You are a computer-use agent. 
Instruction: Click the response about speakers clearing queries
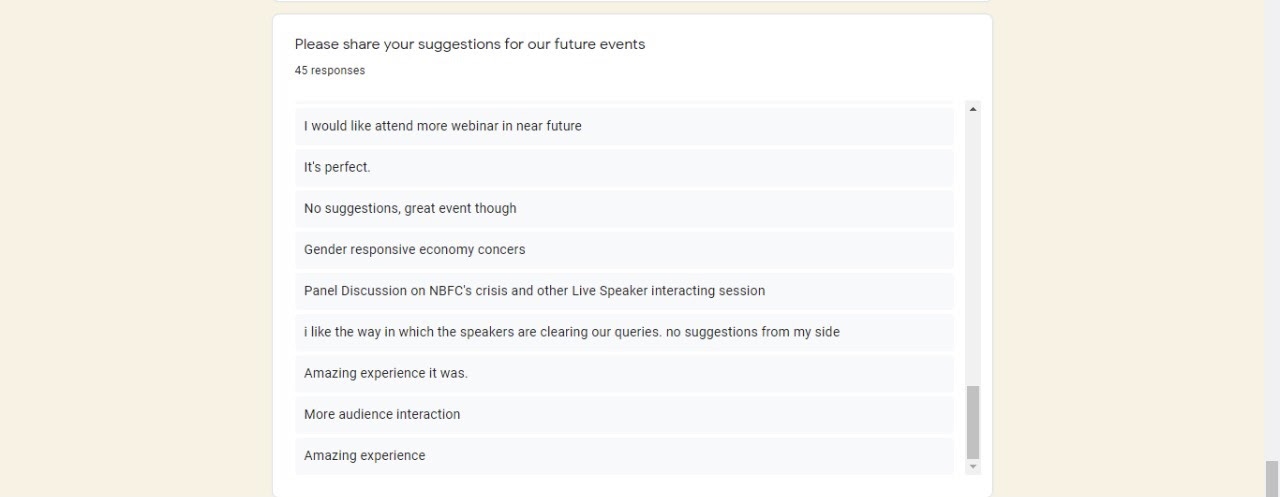[571, 332]
